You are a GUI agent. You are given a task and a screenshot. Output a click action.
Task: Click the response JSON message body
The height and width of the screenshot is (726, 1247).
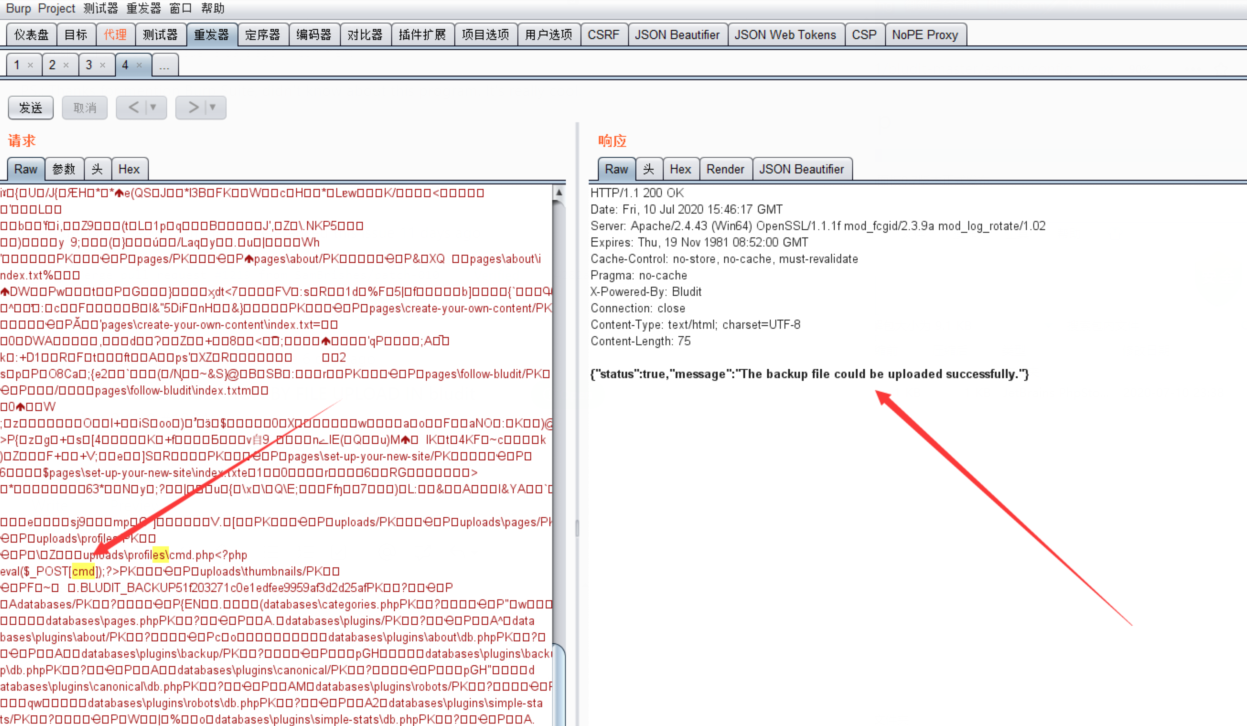810,373
